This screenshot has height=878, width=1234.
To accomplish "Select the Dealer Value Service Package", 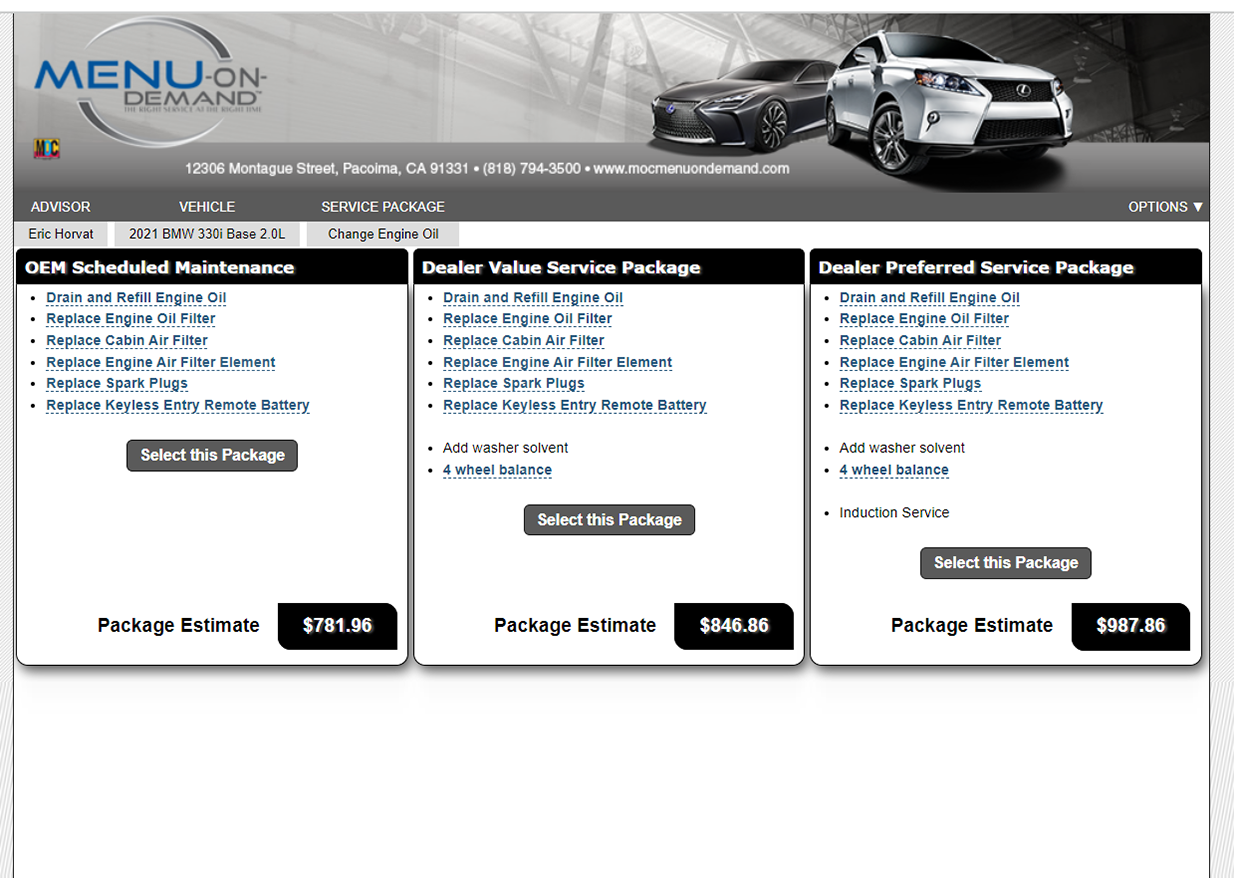I will pos(609,520).
